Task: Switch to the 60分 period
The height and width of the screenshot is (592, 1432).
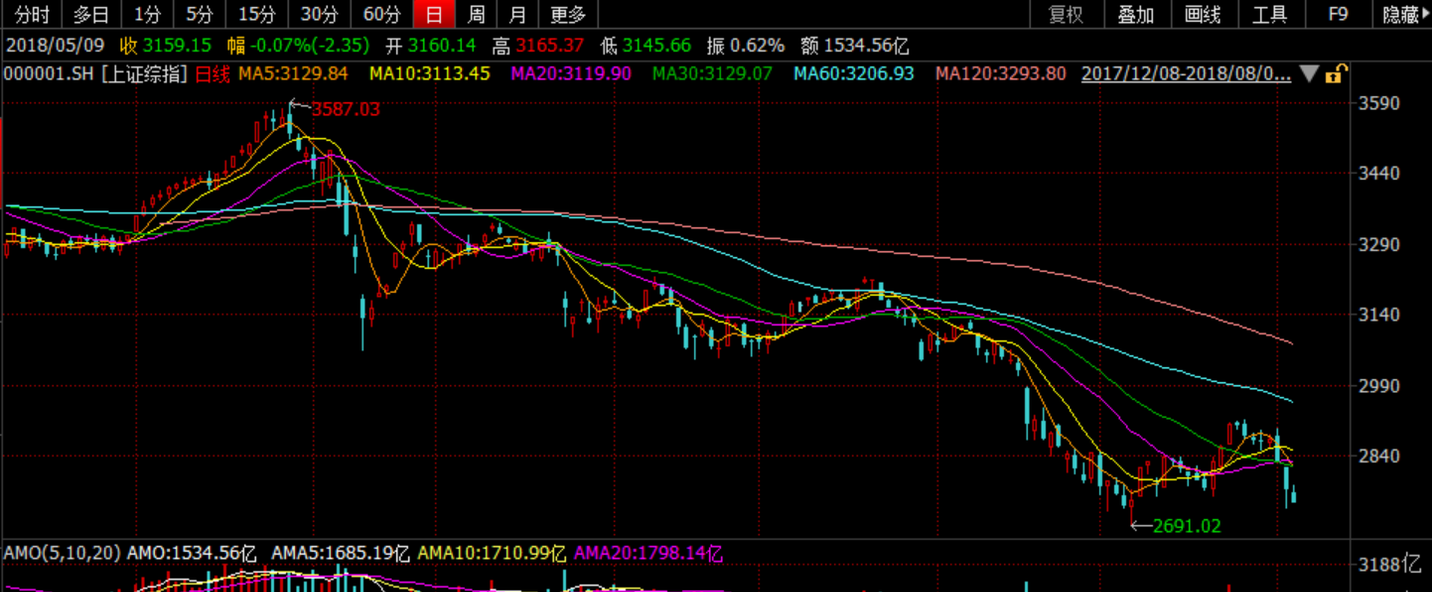Action: click(382, 14)
